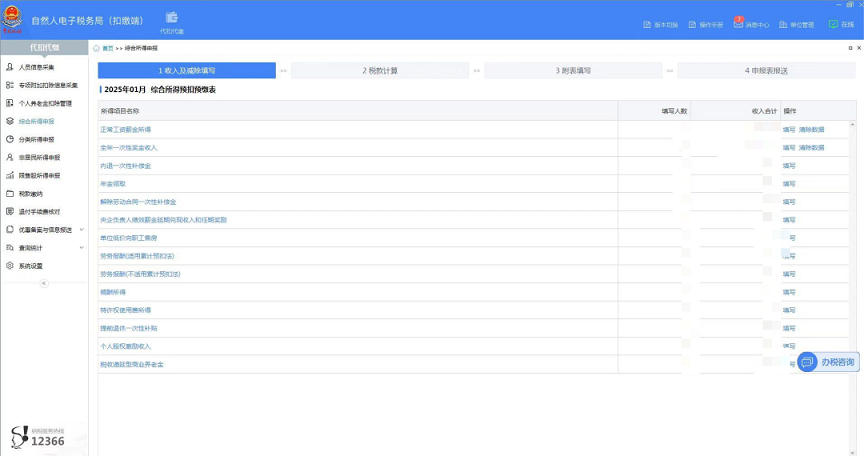Open 人员信息采集 in the sidebar
The width and height of the screenshot is (864, 456).
pos(38,67)
